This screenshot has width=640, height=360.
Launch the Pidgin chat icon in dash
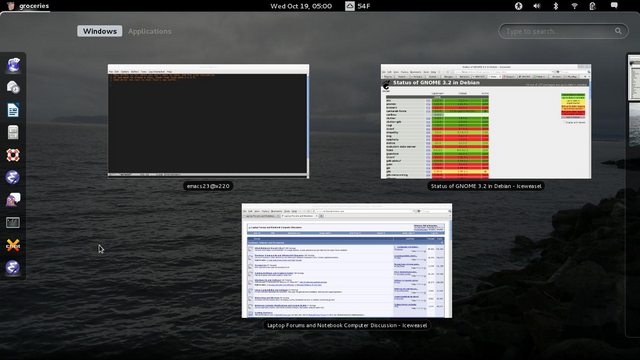(13, 200)
